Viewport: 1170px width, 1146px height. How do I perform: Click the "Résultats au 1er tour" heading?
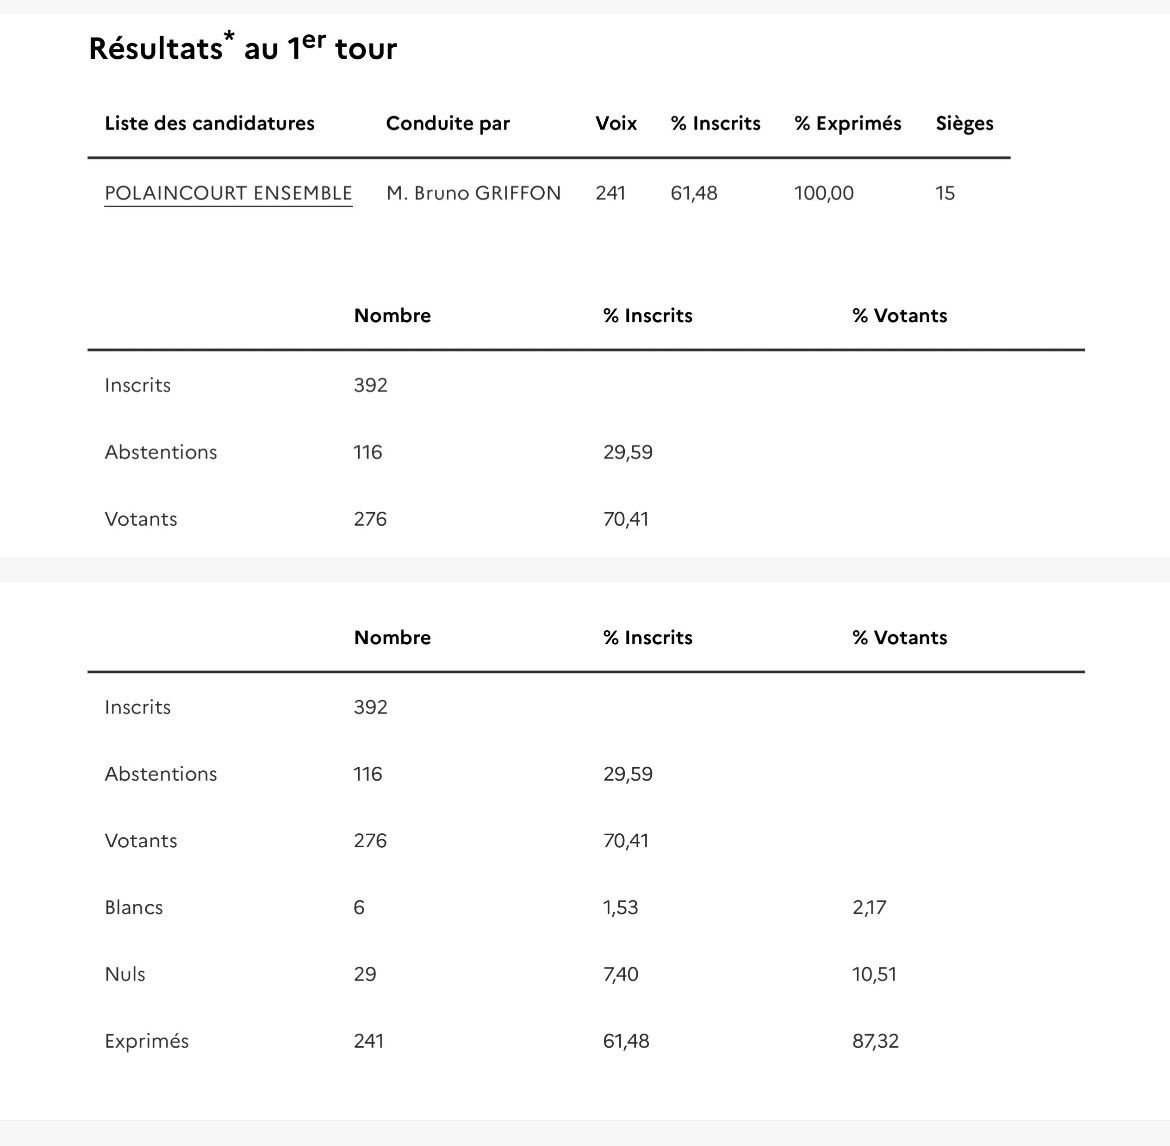click(x=243, y=48)
